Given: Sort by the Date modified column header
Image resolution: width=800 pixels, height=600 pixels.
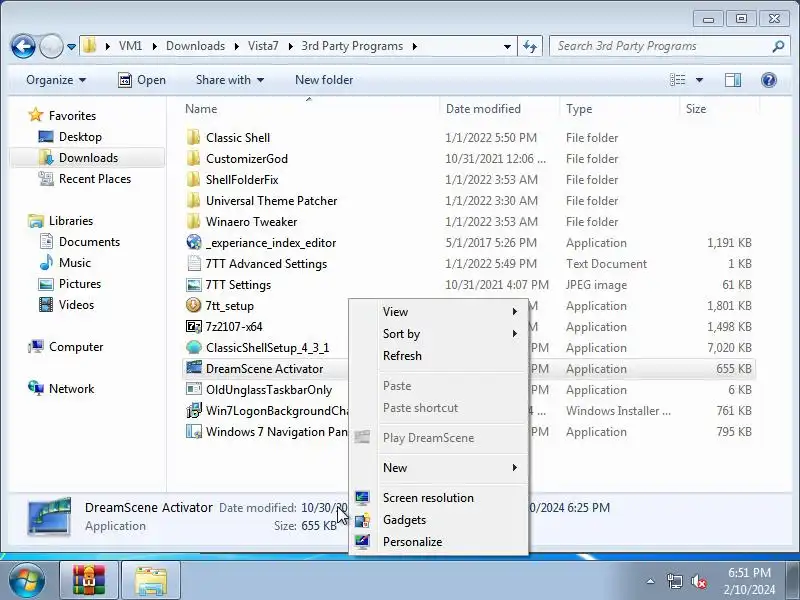Looking at the screenshot, I should pyautogui.click(x=483, y=109).
